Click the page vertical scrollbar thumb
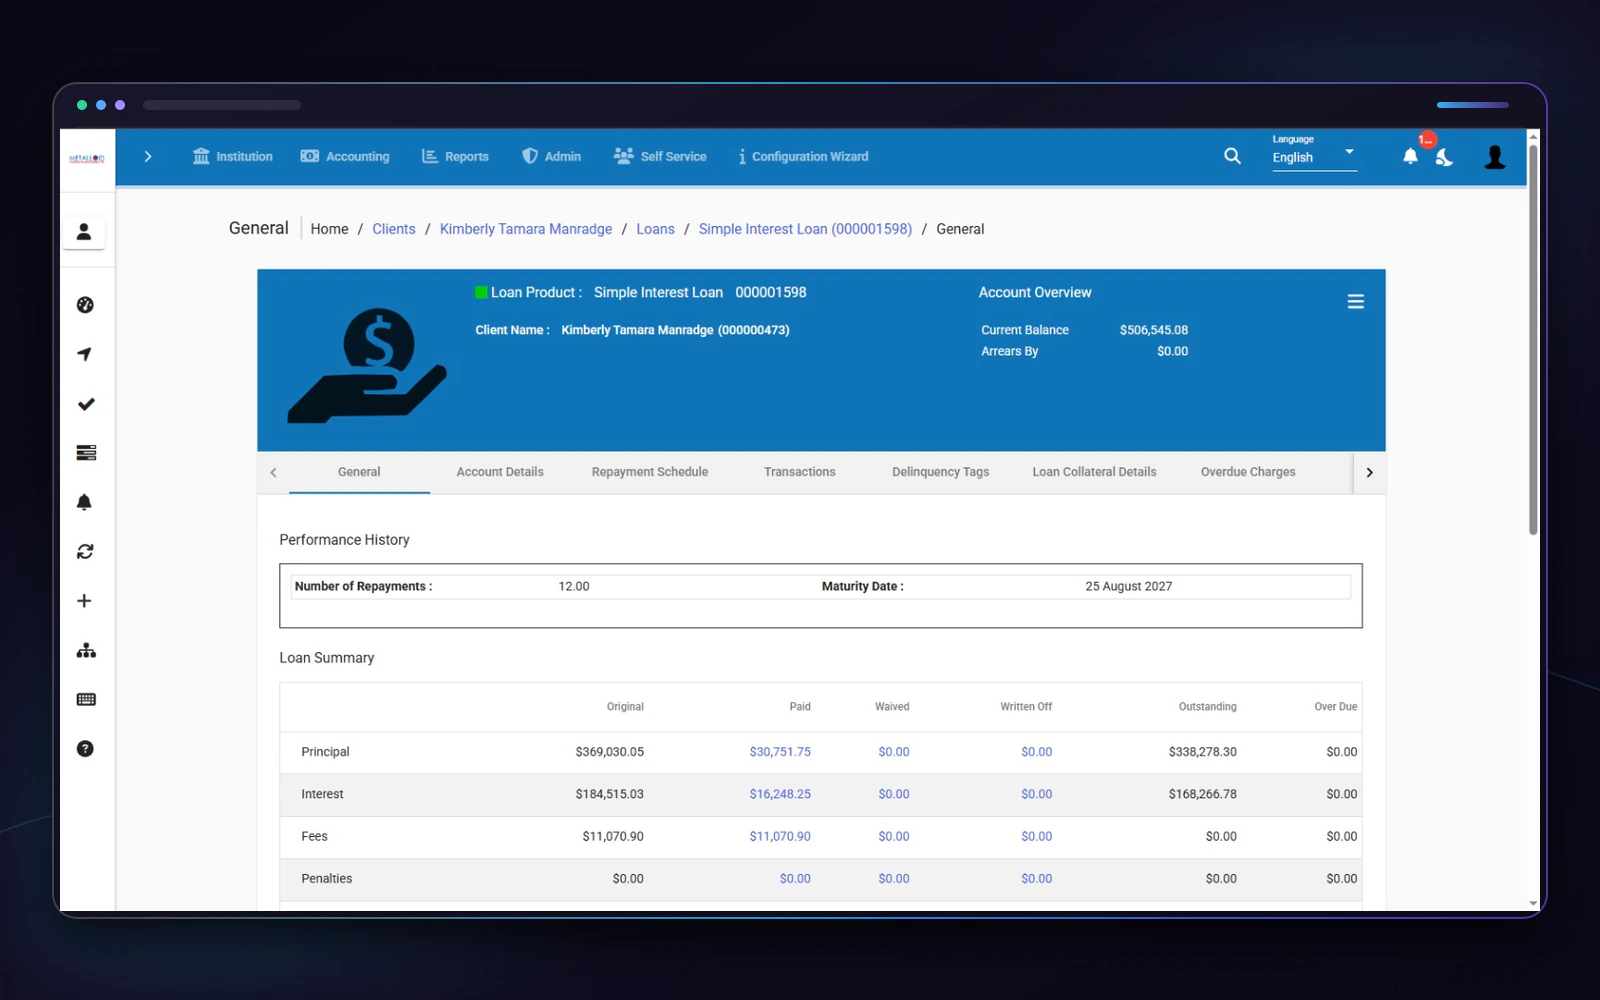The image size is (1600, 1000). (1533, 340)
